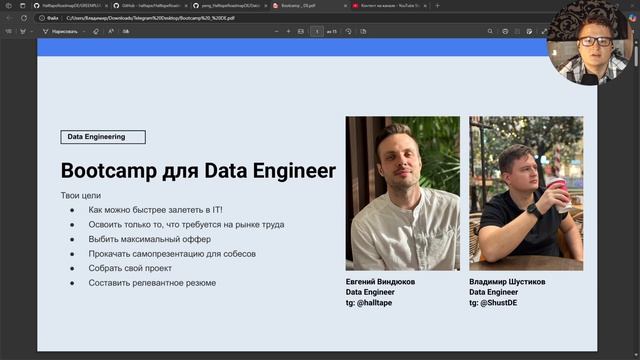Click the save as icon in PDF toolbar
The width and height of the screenshot is (640, 360).
(x=529, y=31)
